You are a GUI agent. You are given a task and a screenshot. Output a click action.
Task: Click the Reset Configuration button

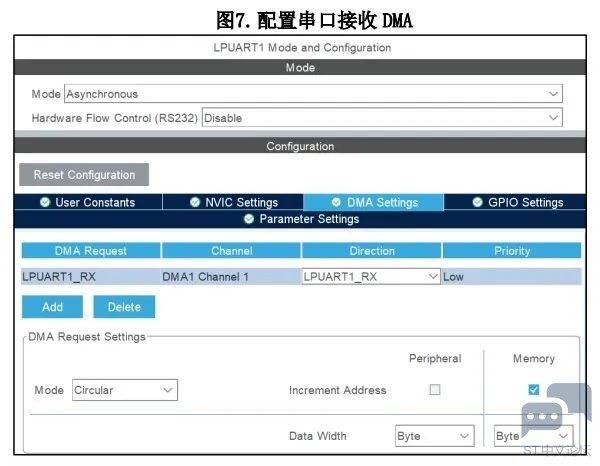[84, 174]
